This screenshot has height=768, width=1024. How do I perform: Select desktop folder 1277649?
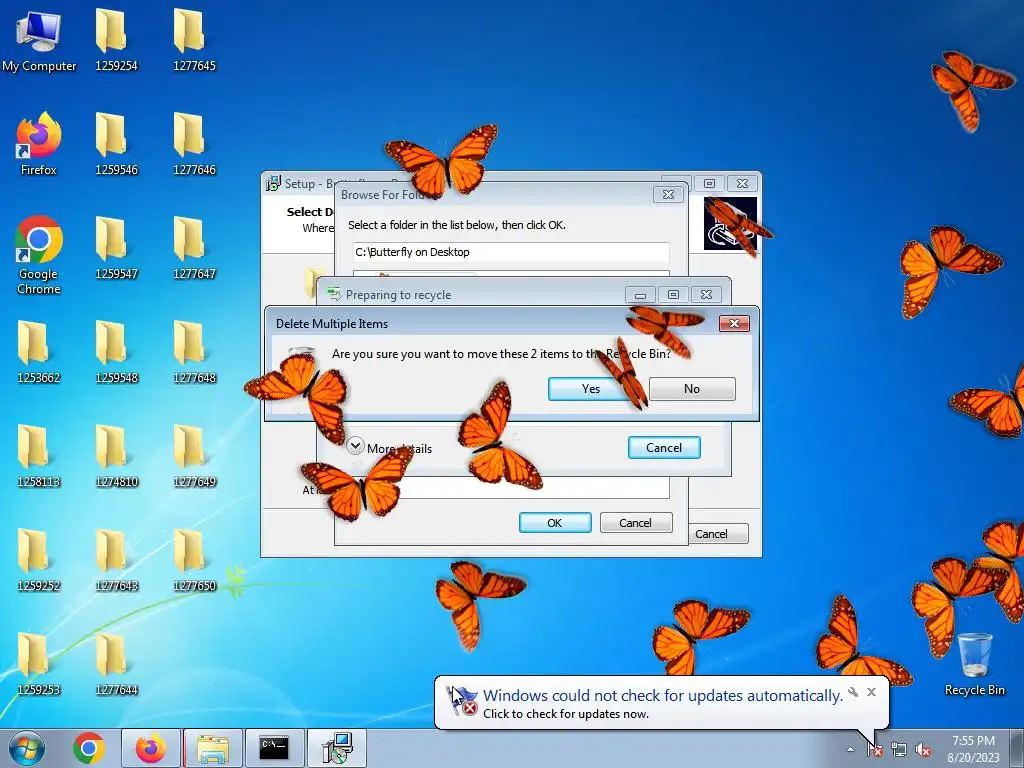click(194, 457)
